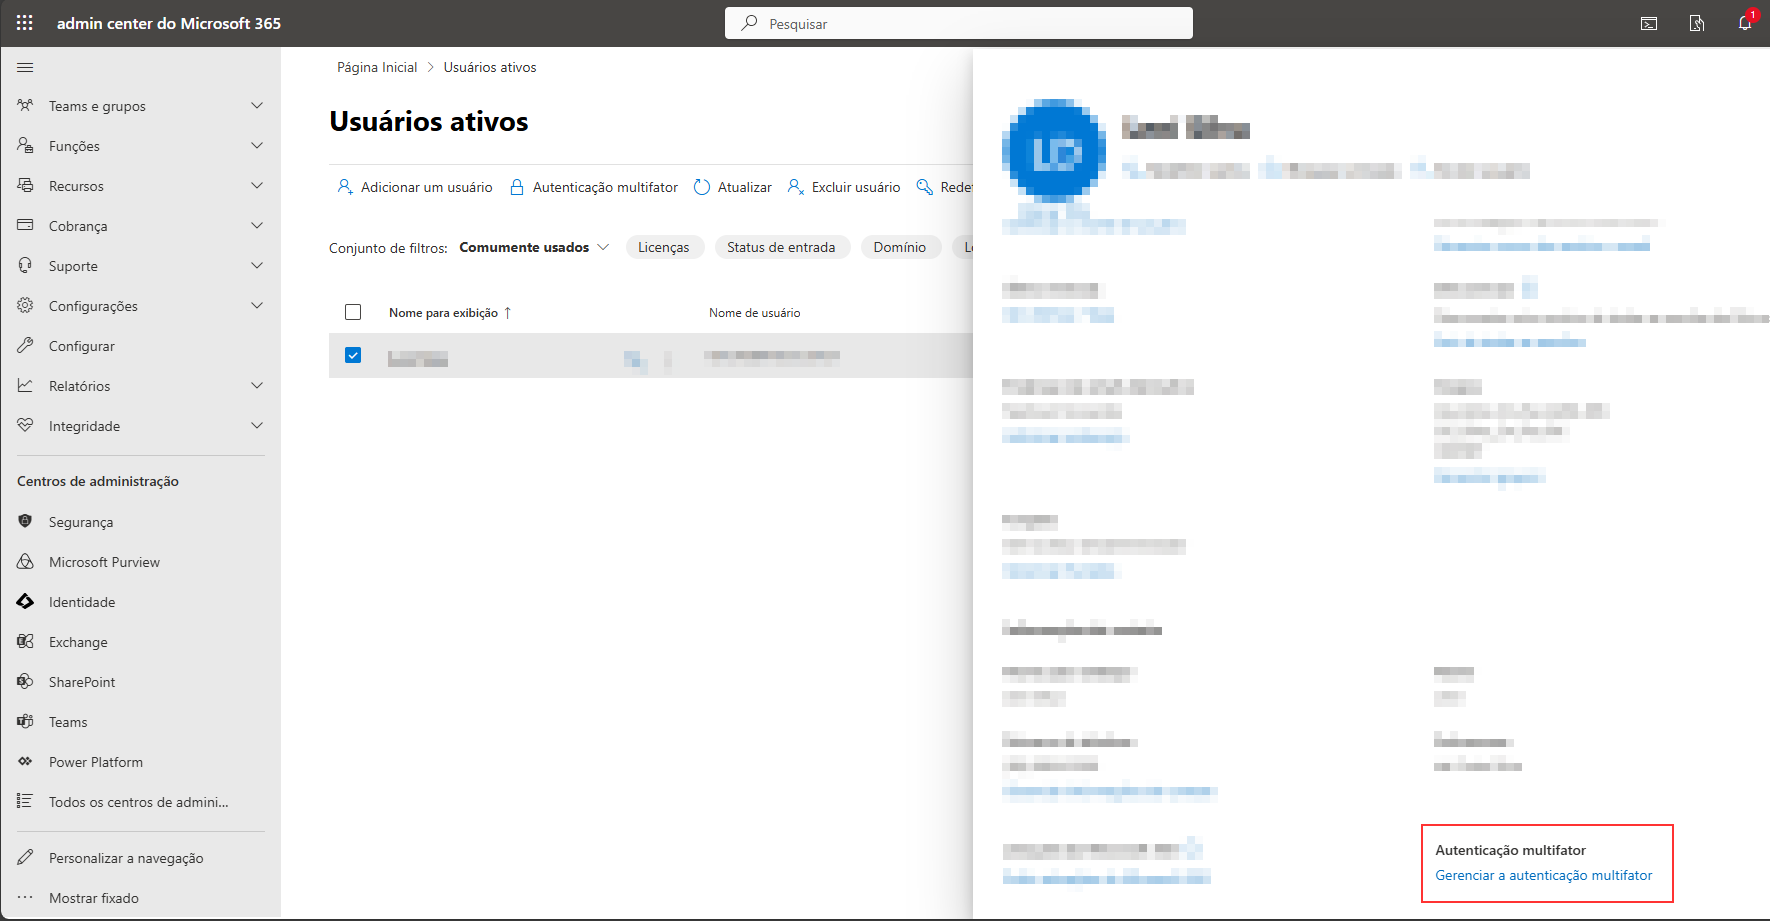Viewport: 1770px width, 921px height.
Task: Expand the Teams e grupos section
Action: click(257, 106)
